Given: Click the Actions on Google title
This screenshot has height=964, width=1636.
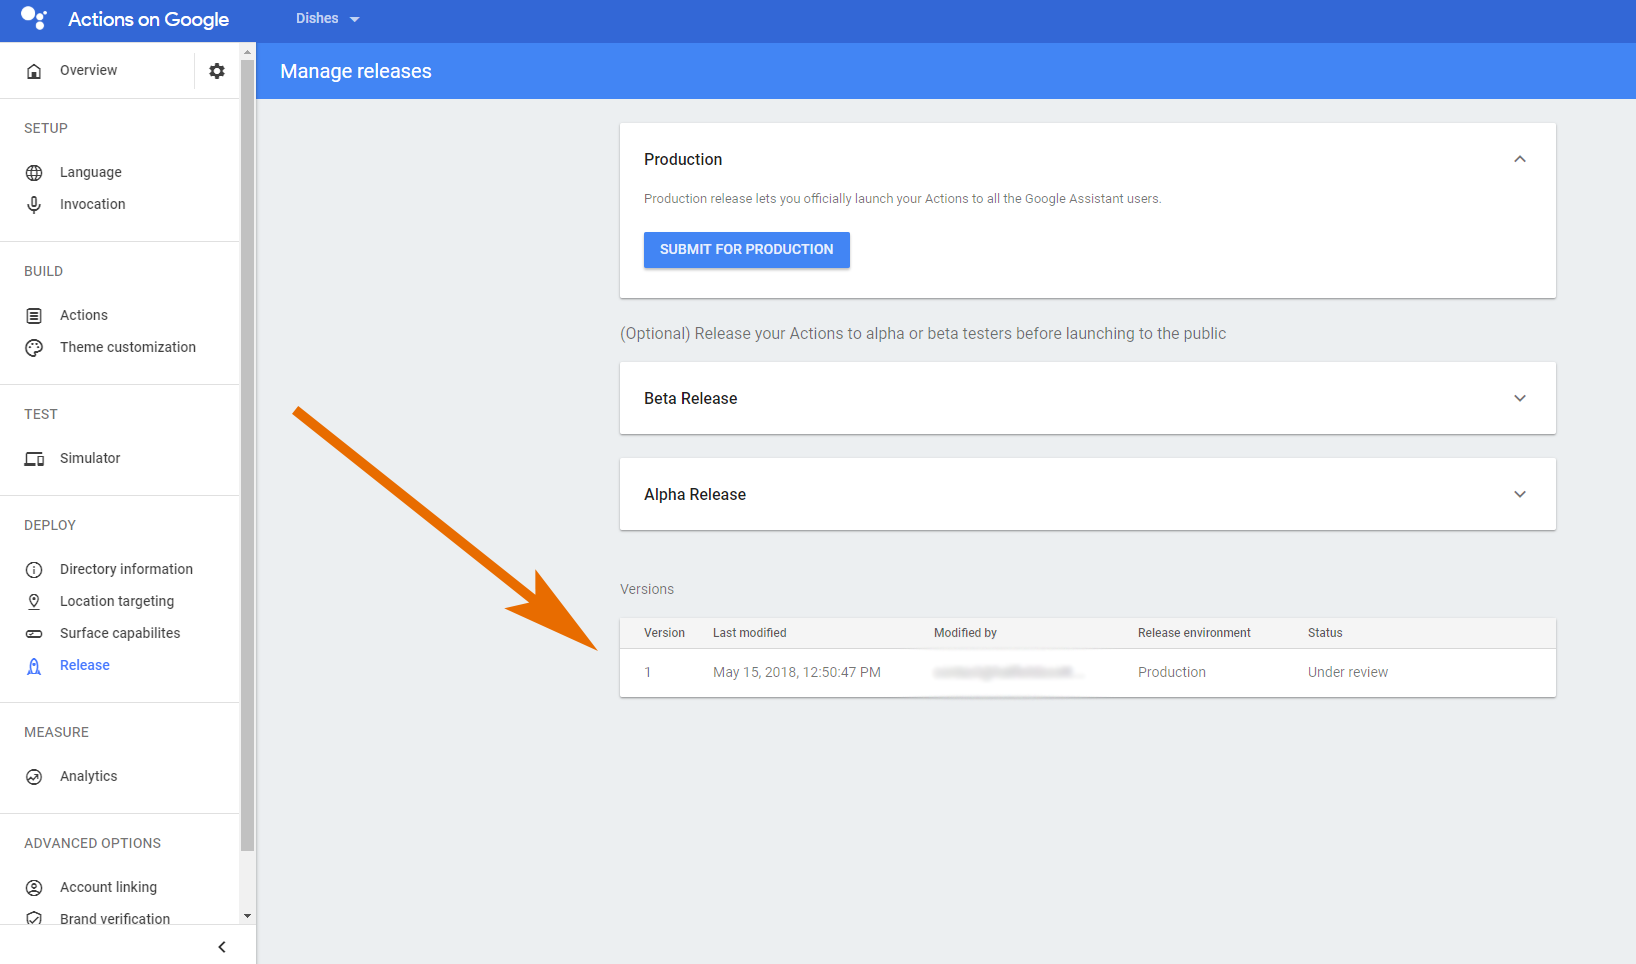Looking at the screenshot, I should coord(148,19).
